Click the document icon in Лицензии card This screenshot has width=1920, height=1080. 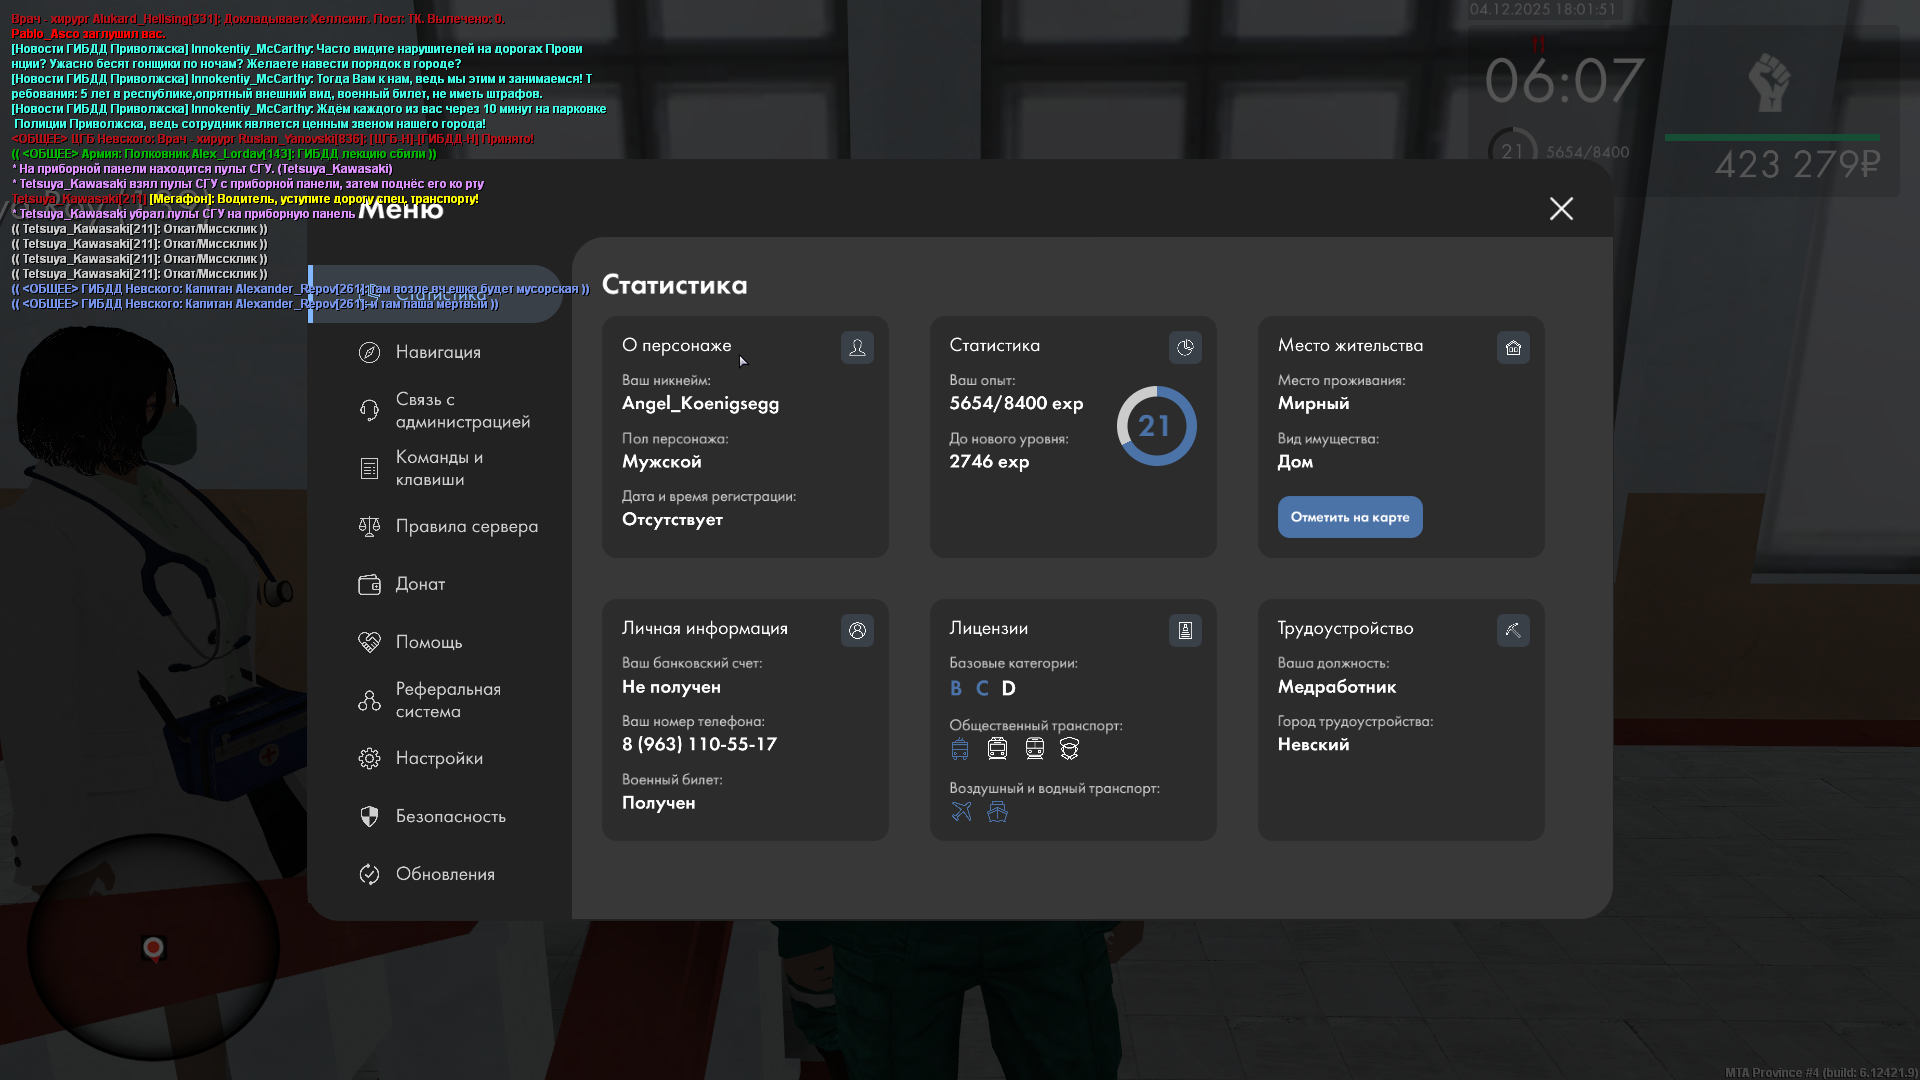pyautogui.click(x=1185, y=631)
